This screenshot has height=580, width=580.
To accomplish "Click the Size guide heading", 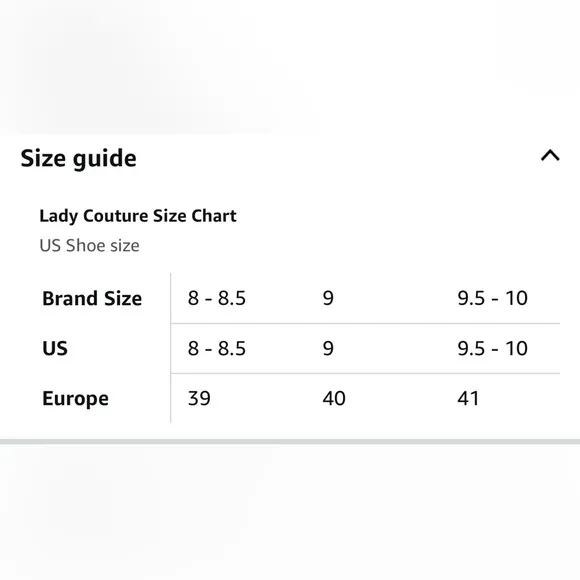I will click(78, 159).
